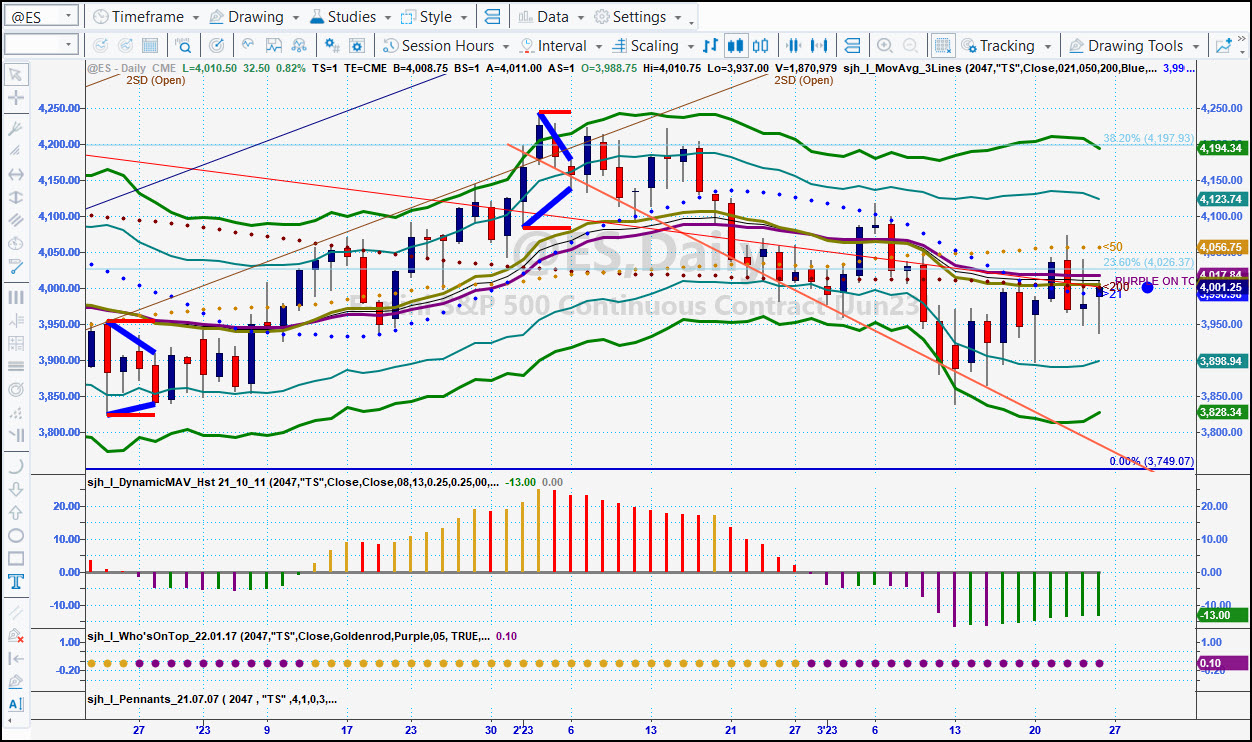Open the Style menu

coord(434,17)
